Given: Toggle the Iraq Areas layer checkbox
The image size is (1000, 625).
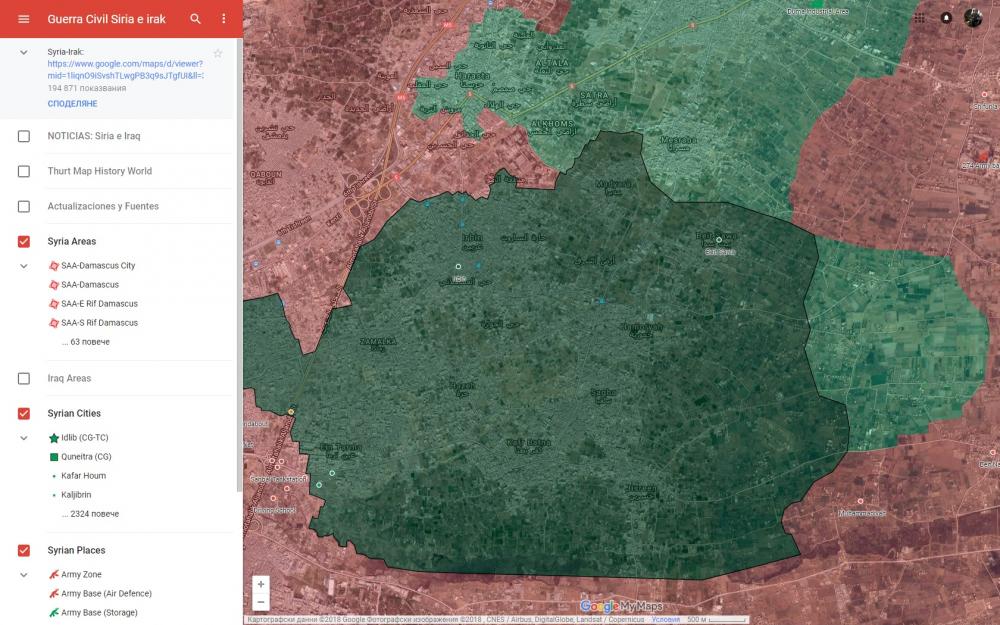Looking at the screenshot, I should click(24, 379).
